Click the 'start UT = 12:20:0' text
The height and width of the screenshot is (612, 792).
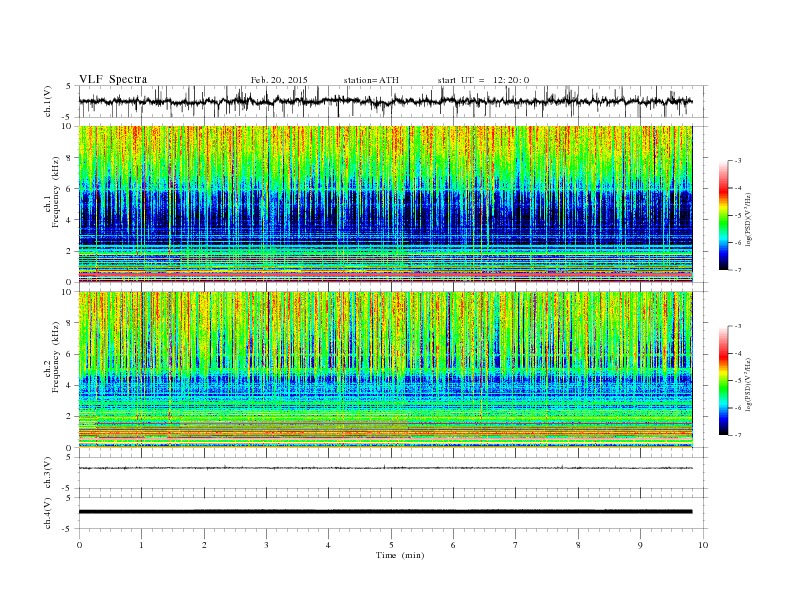coord(483,80)
